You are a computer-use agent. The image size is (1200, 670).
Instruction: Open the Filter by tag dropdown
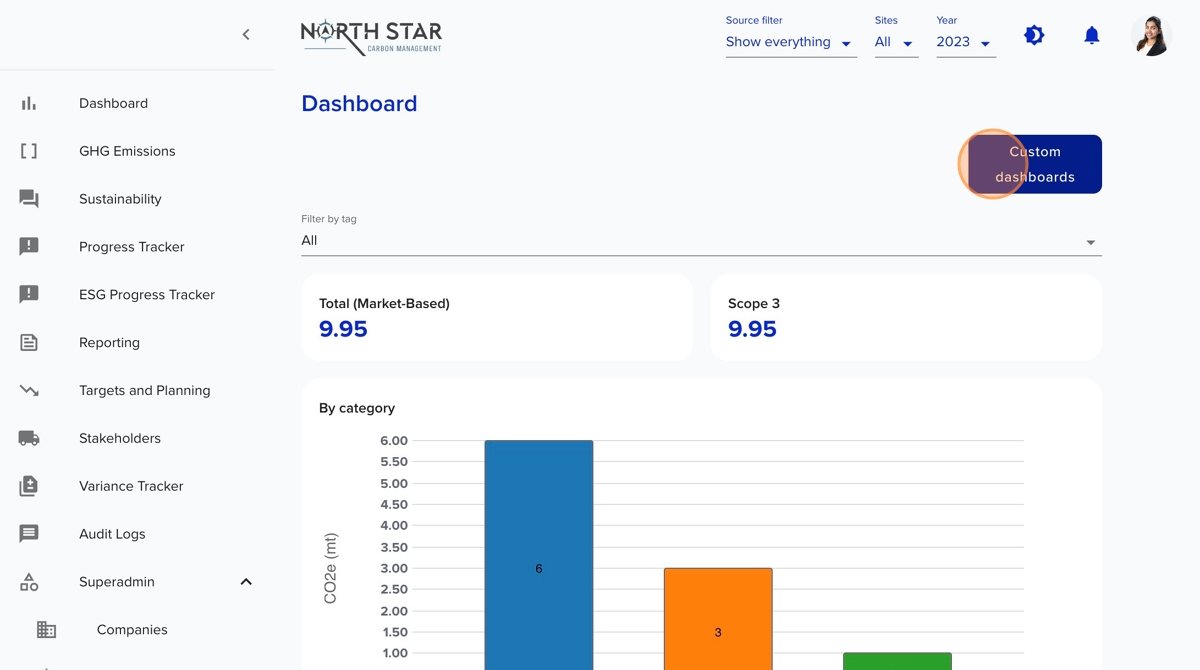click(701, 241)
